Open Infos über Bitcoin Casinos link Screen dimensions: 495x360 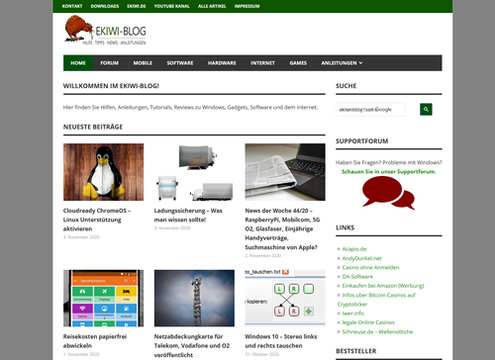377,299
